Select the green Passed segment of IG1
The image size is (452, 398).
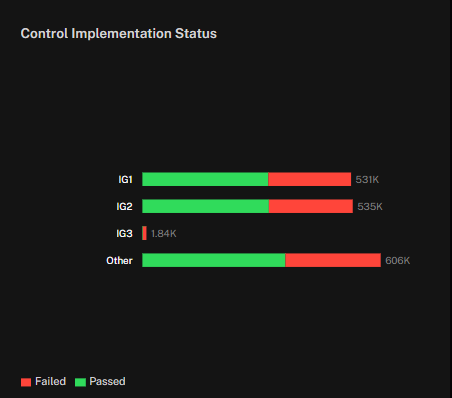pyautogui.click(x=205, y=179)
